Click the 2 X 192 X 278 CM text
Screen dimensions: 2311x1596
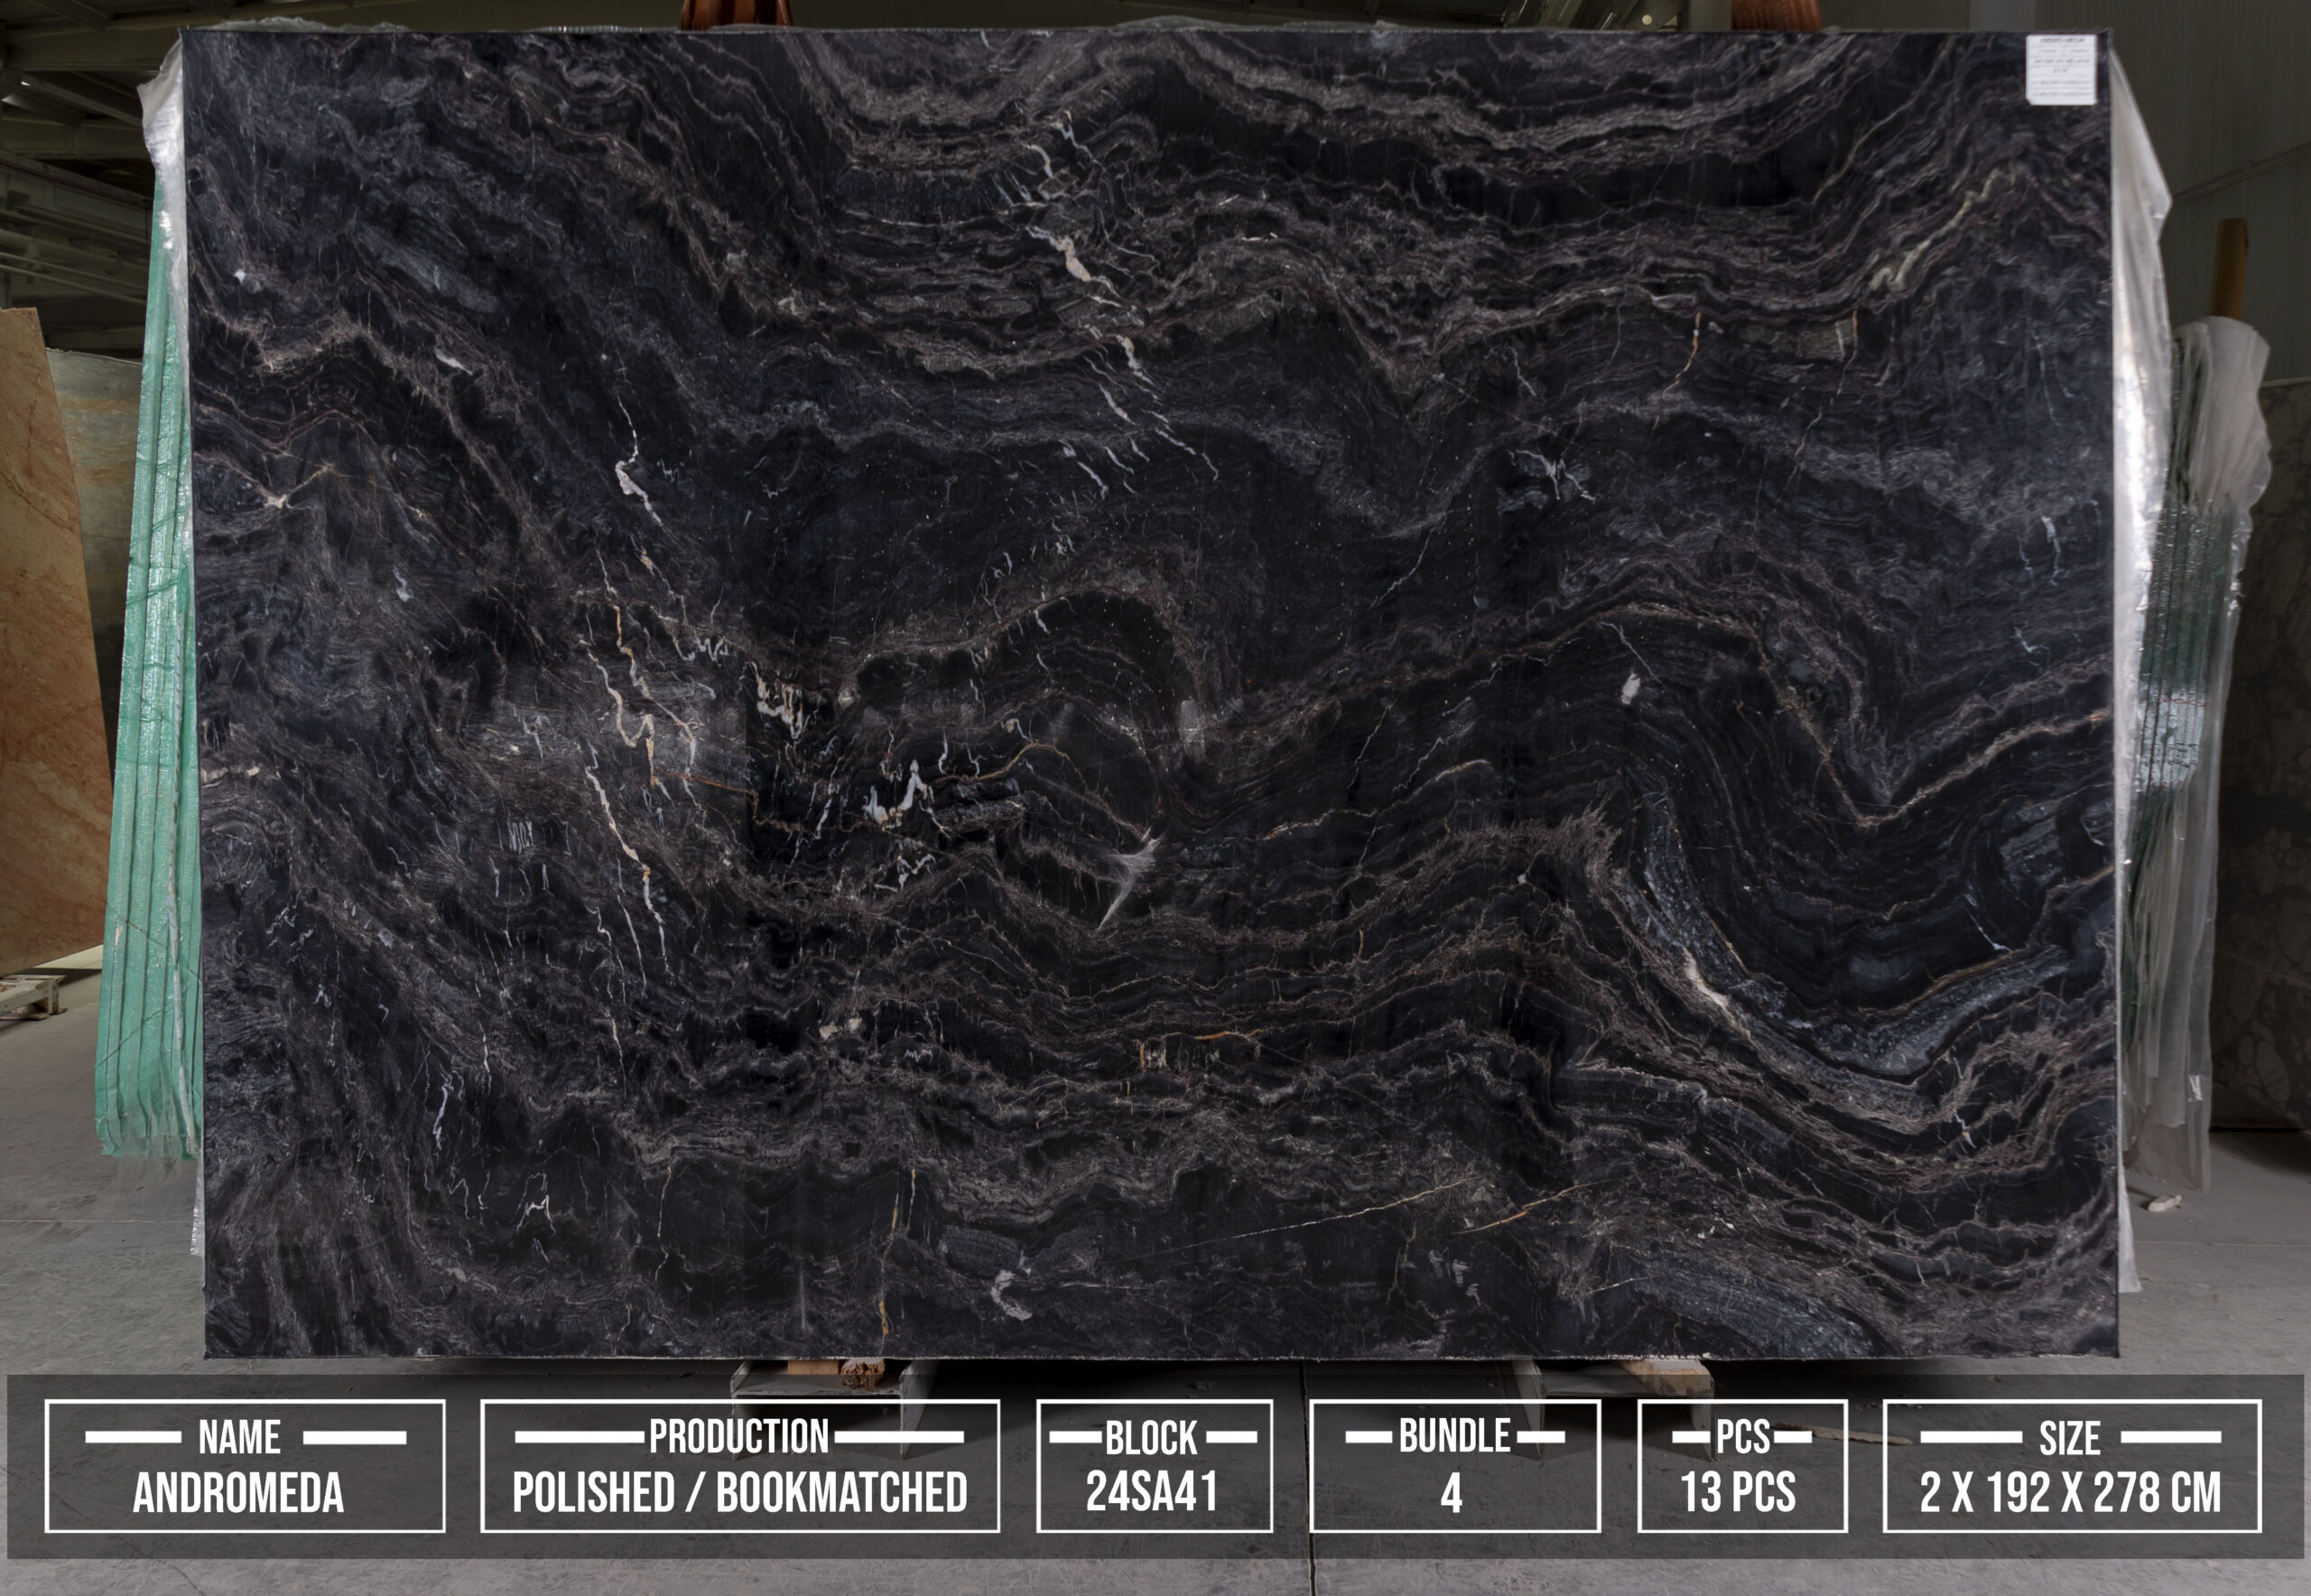tap(2070, 1493)
